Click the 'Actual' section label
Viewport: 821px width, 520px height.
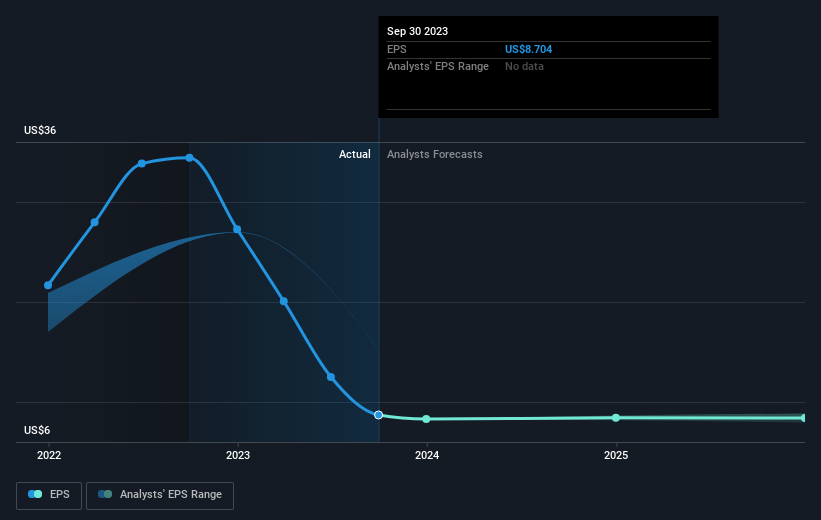tap(354, 154)
